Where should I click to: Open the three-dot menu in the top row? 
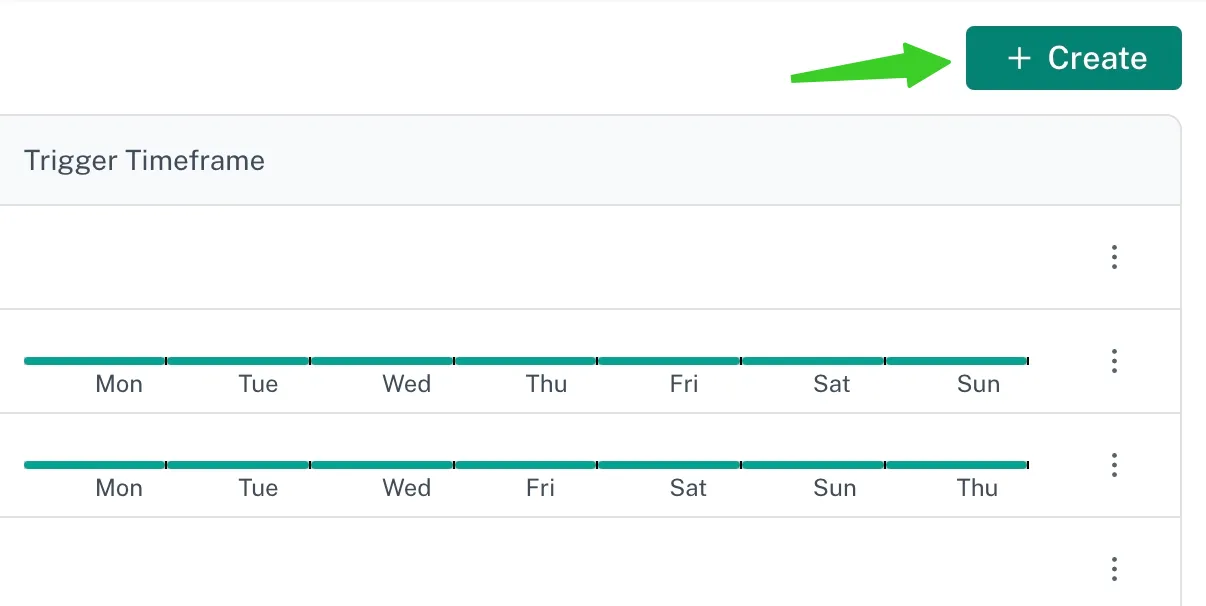click(1114, 257)
